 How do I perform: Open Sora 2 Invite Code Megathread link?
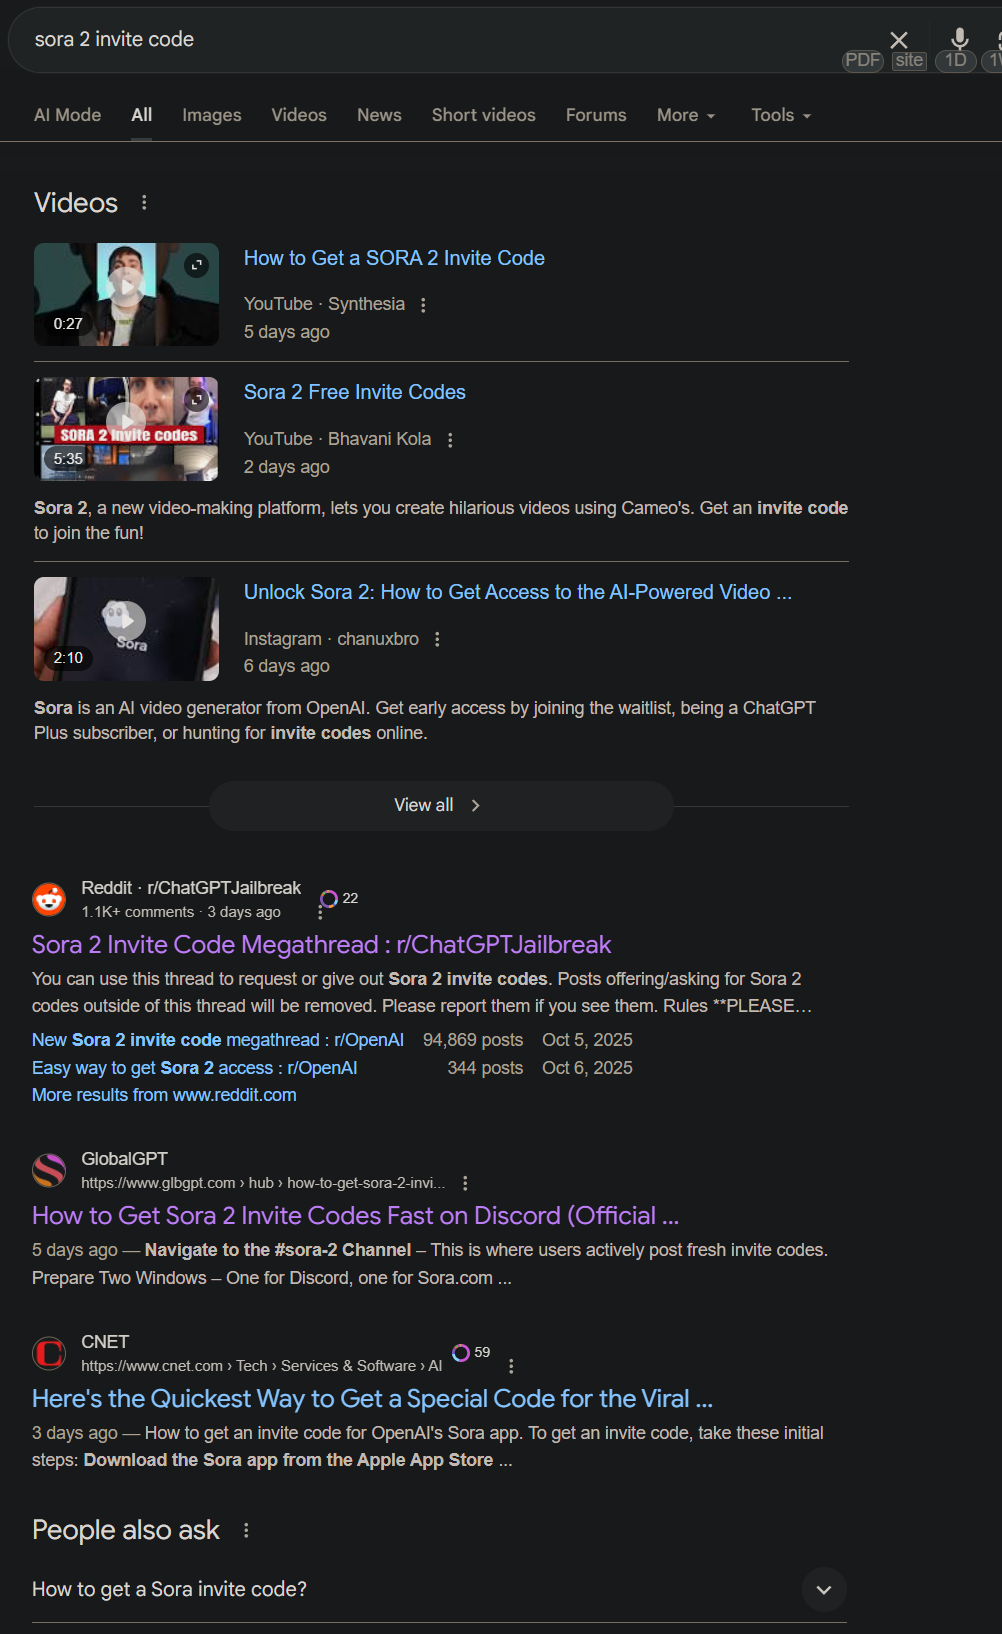(321, 945)
